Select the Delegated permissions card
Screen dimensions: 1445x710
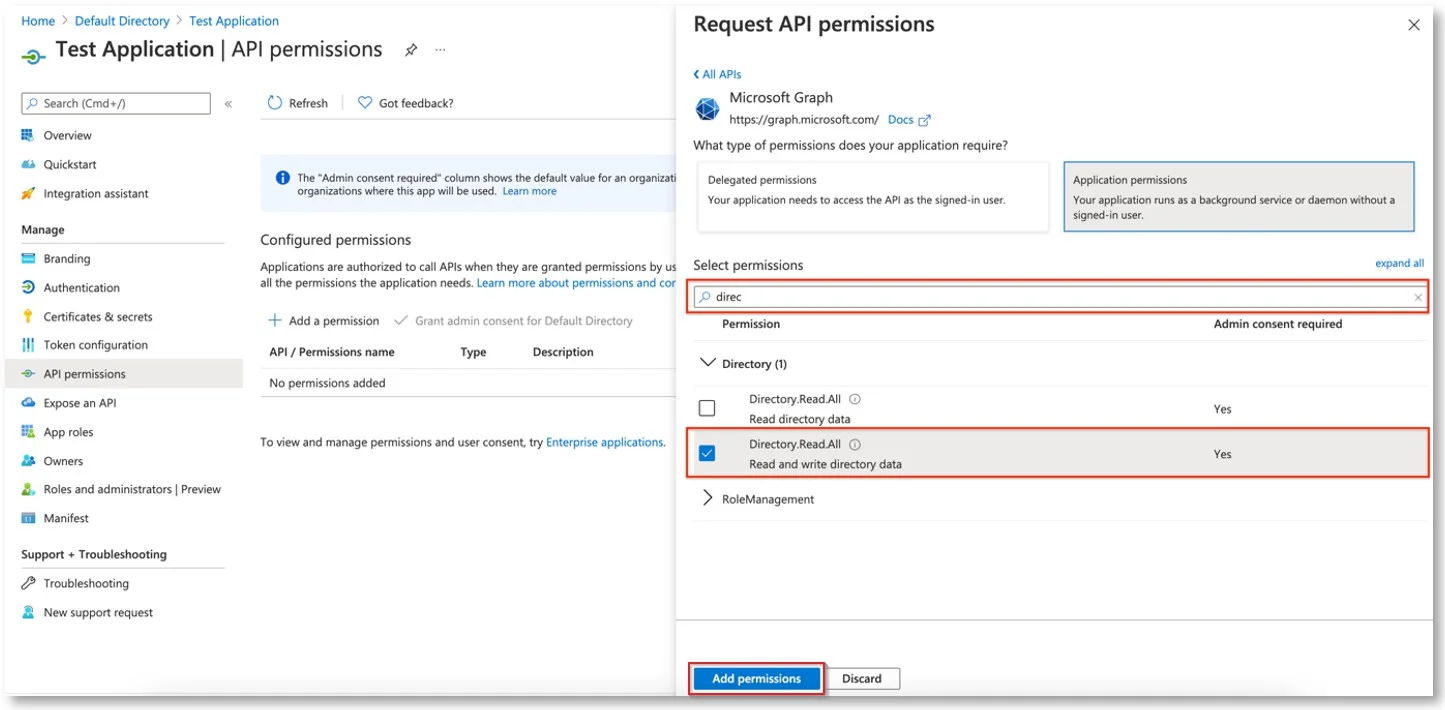[871, 197]
